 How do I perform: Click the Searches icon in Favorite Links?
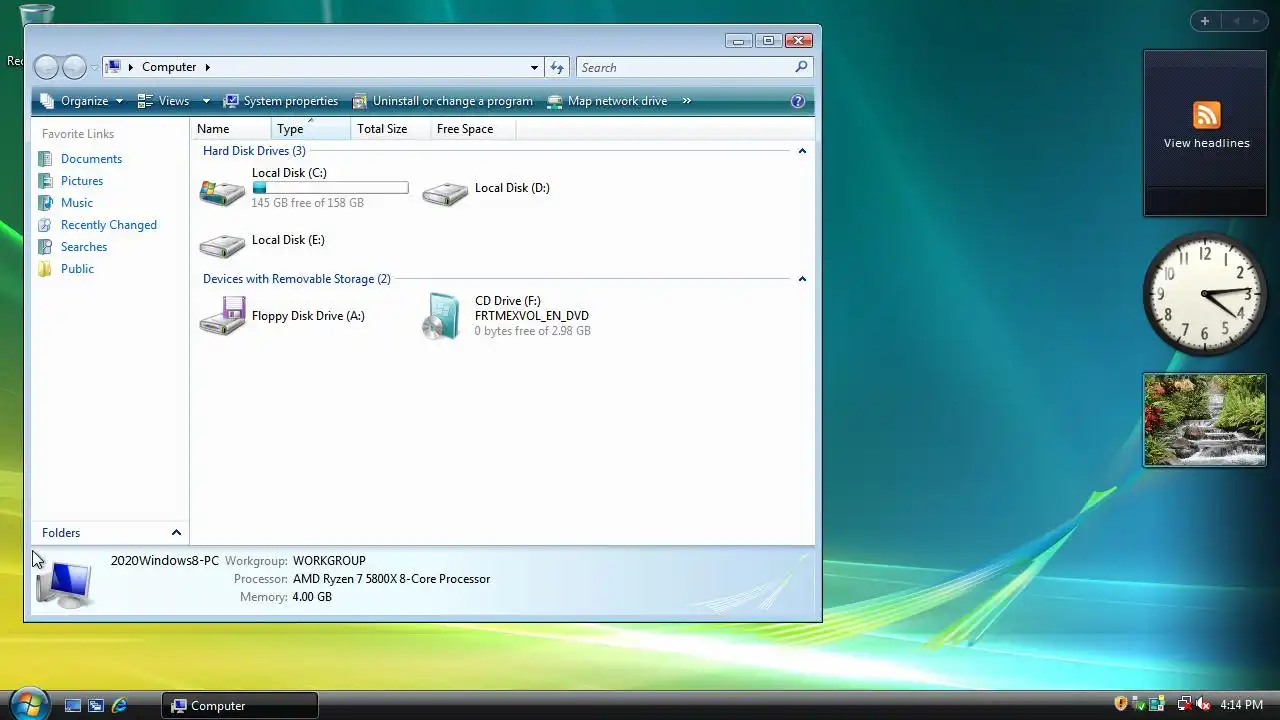pyautogui.click(x=45, y=247)
